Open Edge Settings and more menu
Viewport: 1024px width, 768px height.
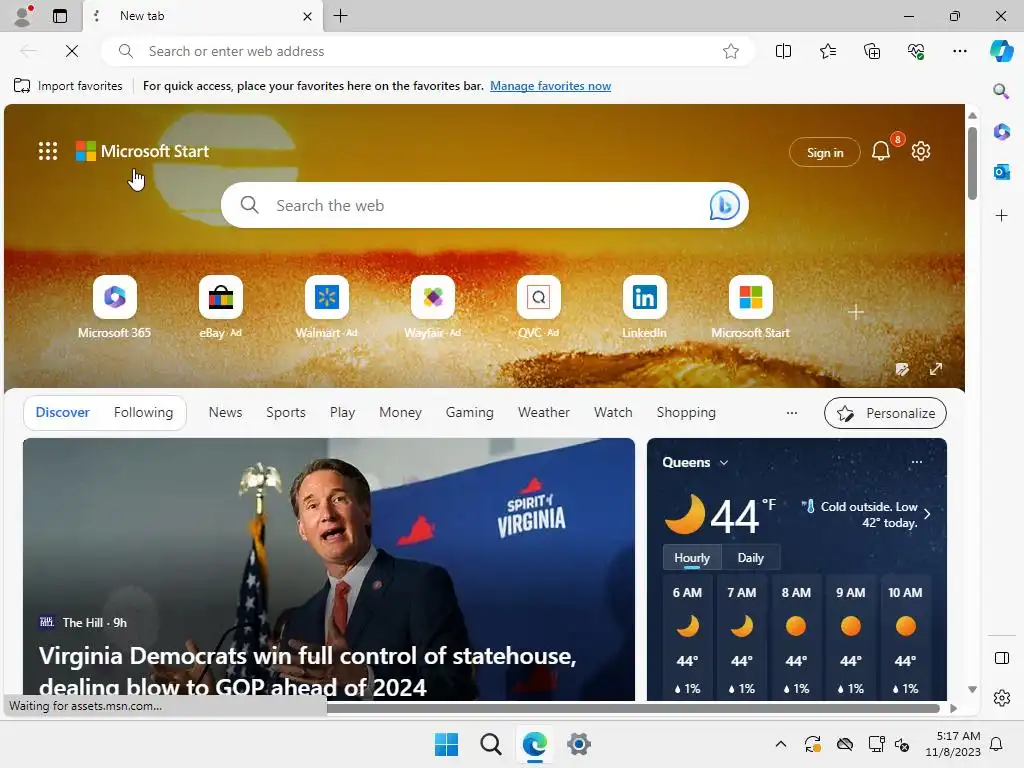point(959,51)
